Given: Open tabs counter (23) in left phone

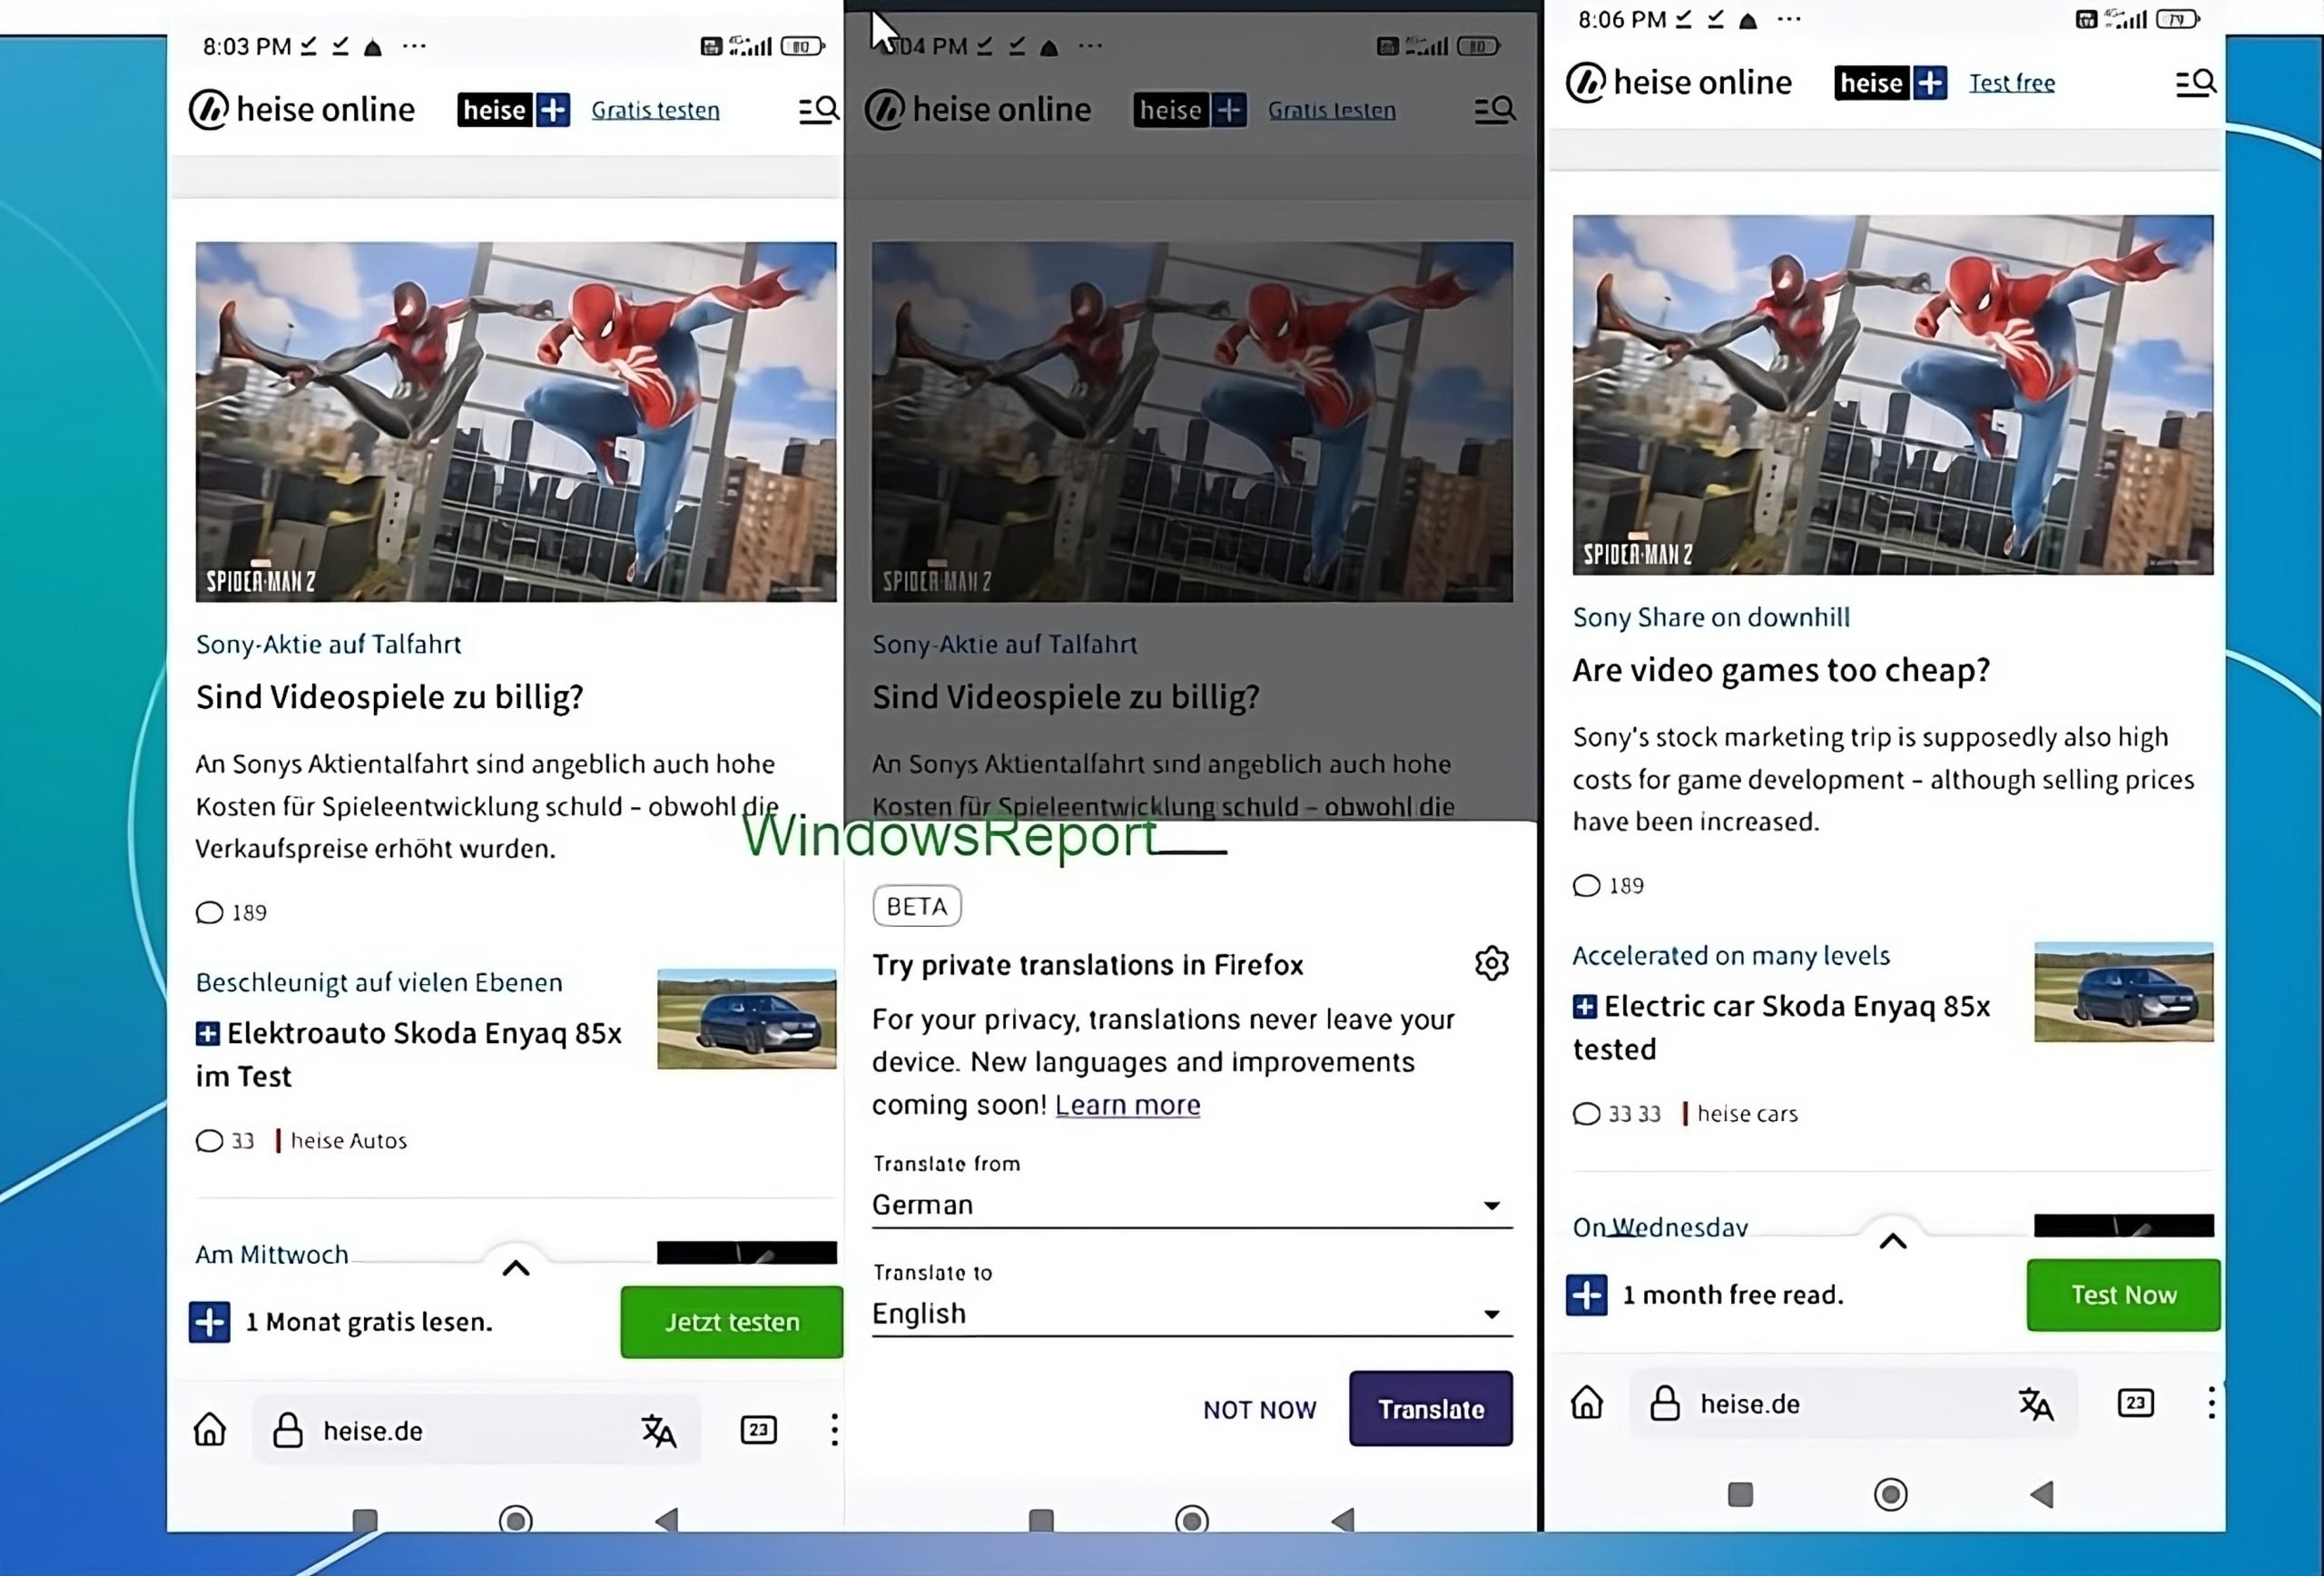Looking at the screenshot, I should tap(758, 1430).
